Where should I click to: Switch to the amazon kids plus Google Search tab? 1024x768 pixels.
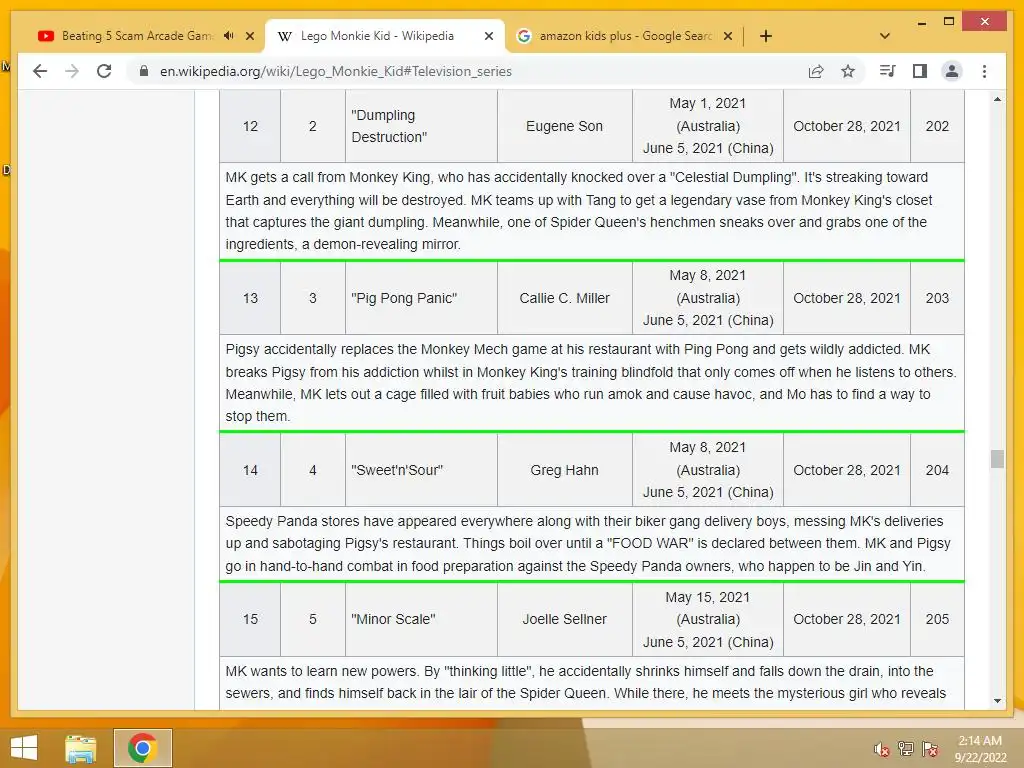pos(625,36)
